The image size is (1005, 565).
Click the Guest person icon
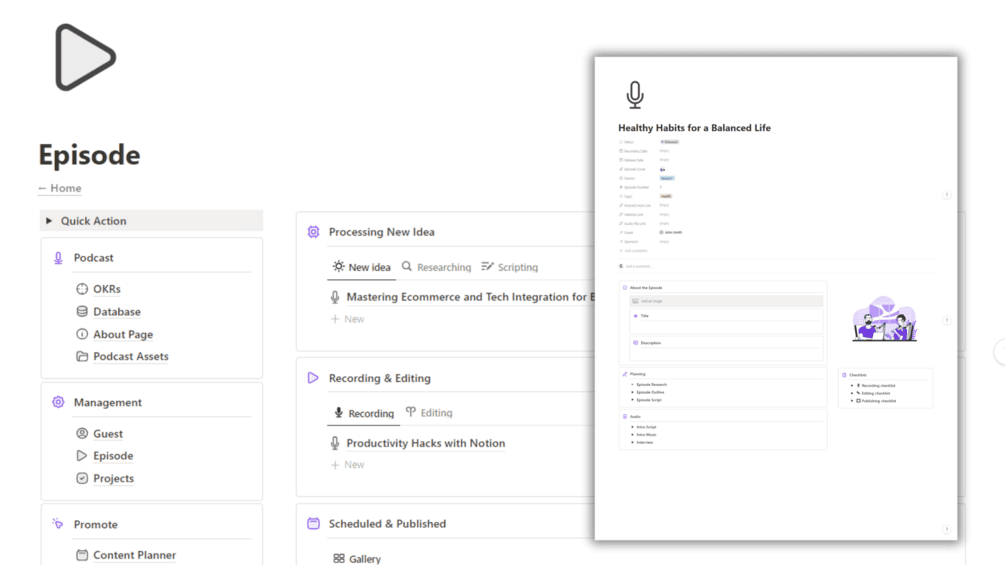click(x=82, y=434)
